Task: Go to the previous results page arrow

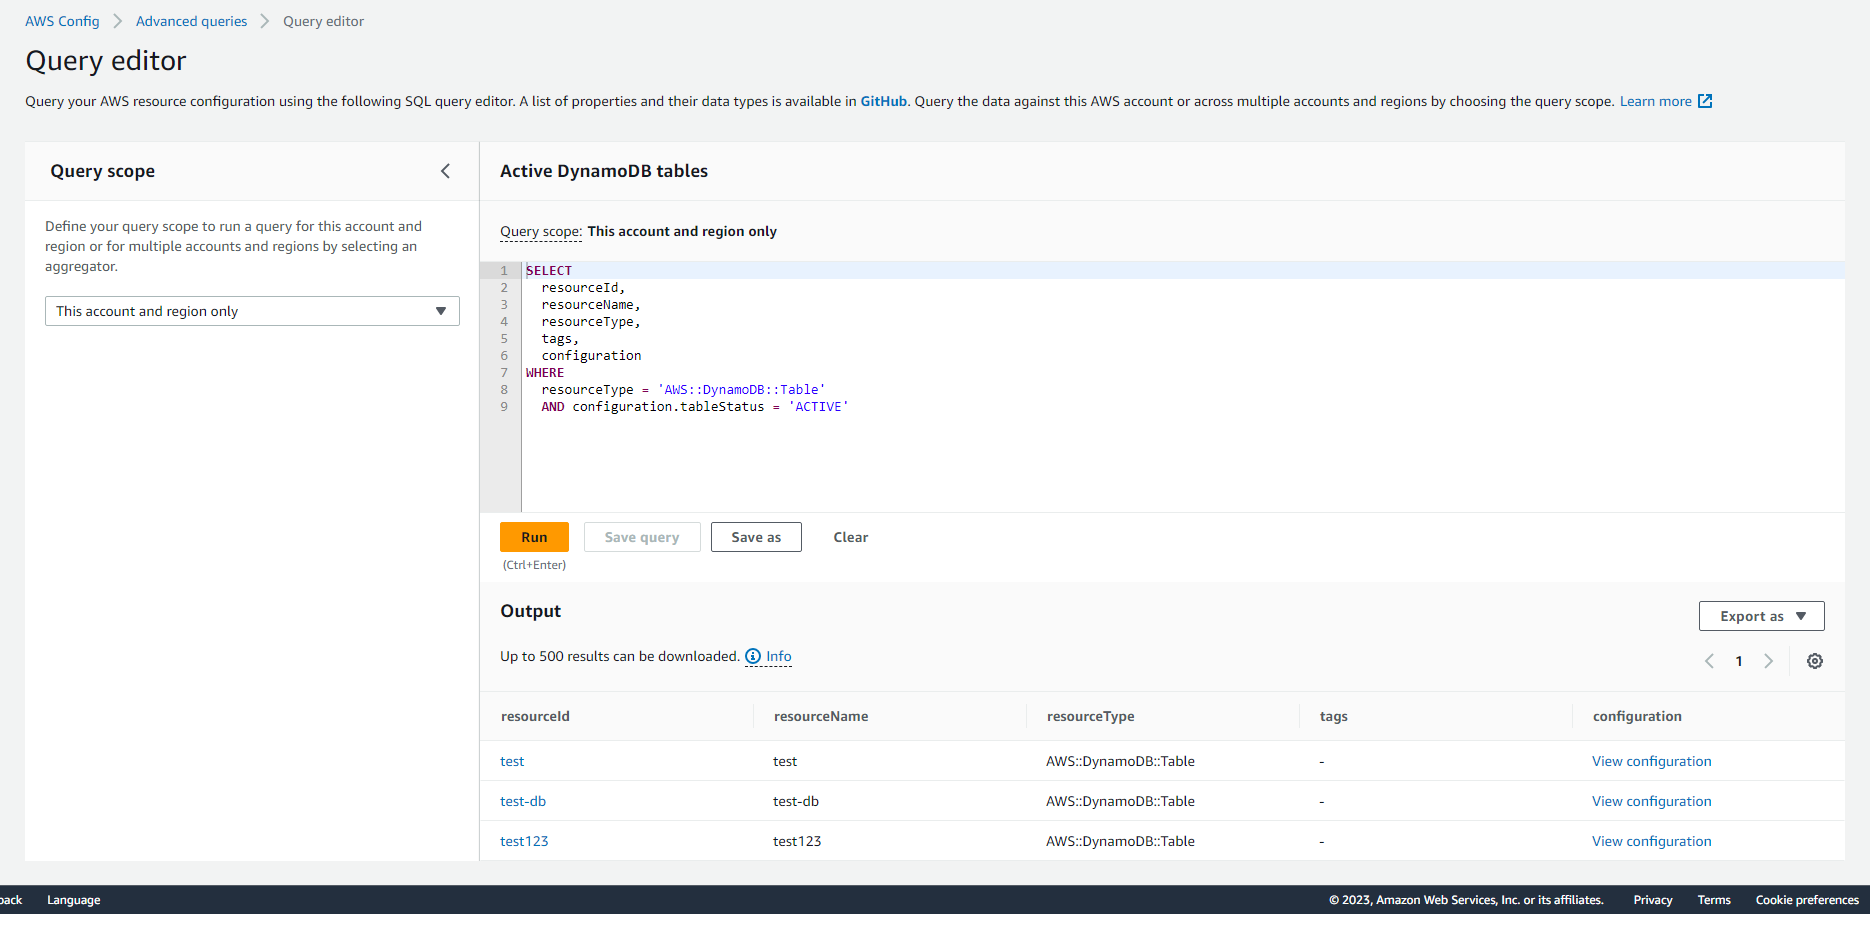Action: pos(1709,661)
